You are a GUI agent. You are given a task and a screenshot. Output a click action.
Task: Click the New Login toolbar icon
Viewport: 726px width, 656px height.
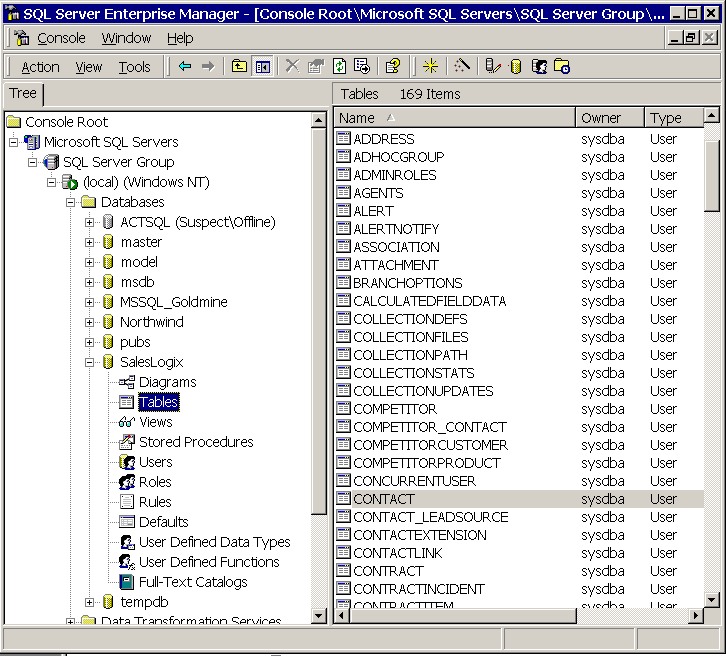pyautogui.click(x=539, y=66)
